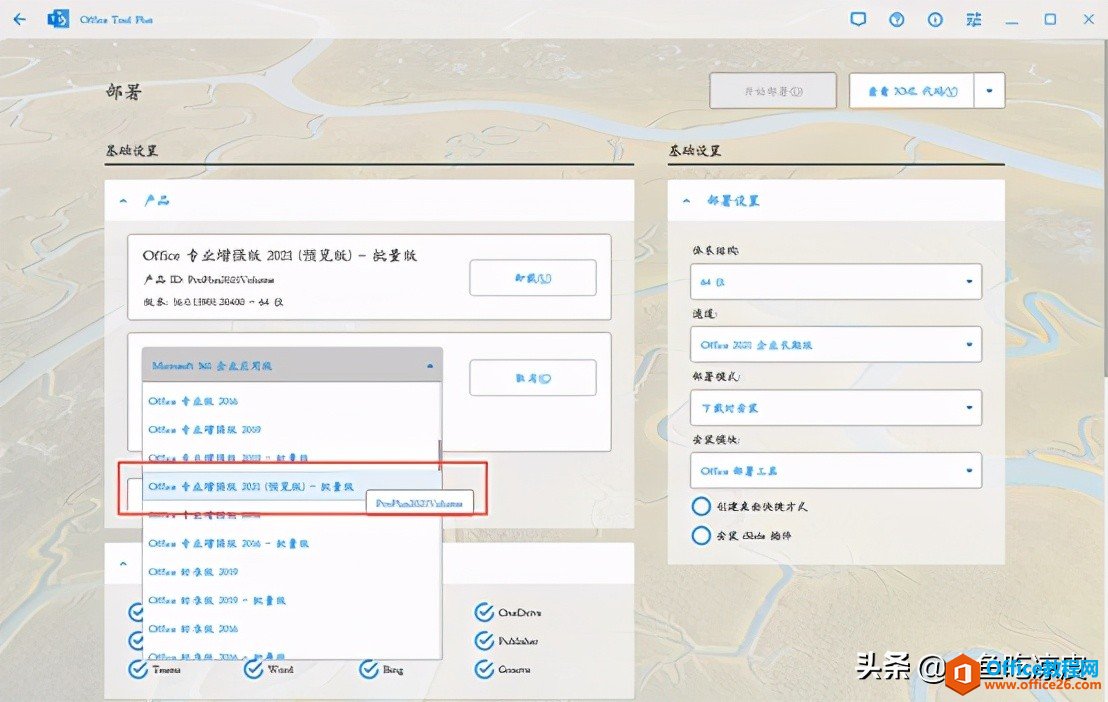The width and height of the screenshot is (1108, 702).
Task: Open the deployment mode dropdown
Action: [836, 408]
